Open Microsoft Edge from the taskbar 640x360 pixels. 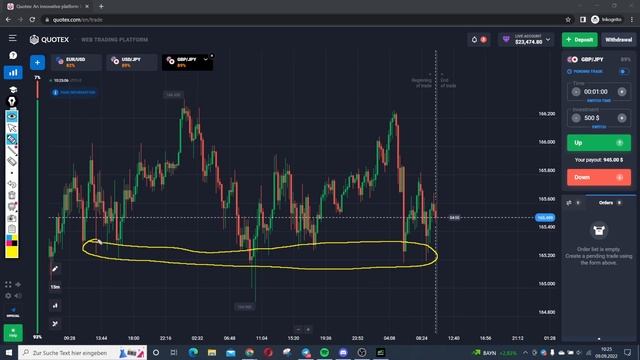tap(193, 352)
